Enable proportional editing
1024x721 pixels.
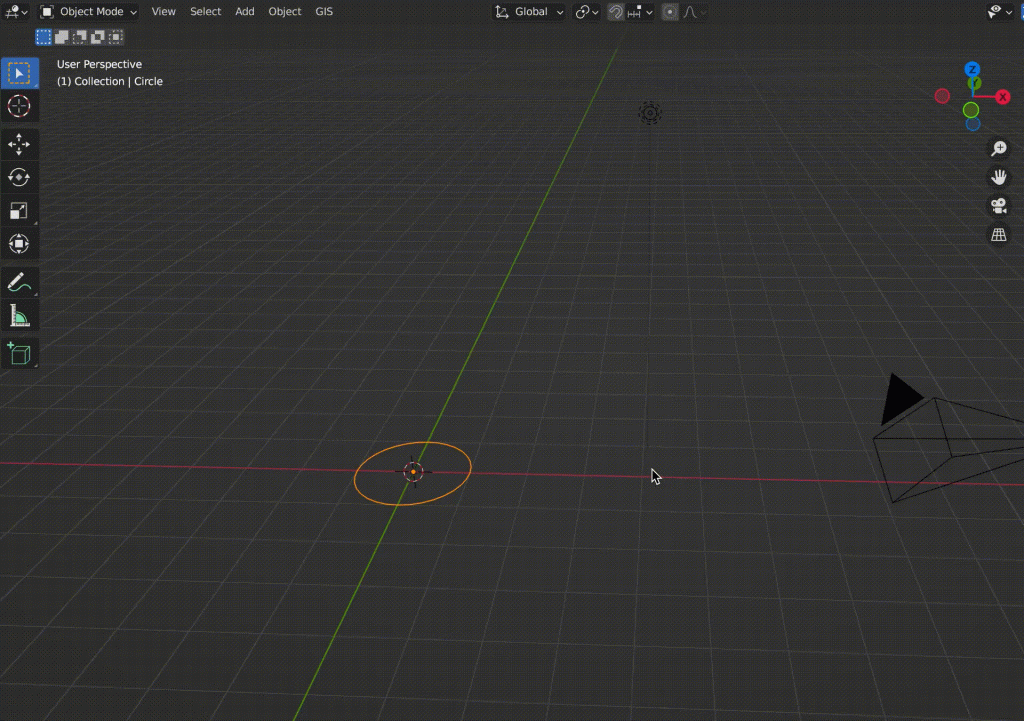(x=668, y=11)
